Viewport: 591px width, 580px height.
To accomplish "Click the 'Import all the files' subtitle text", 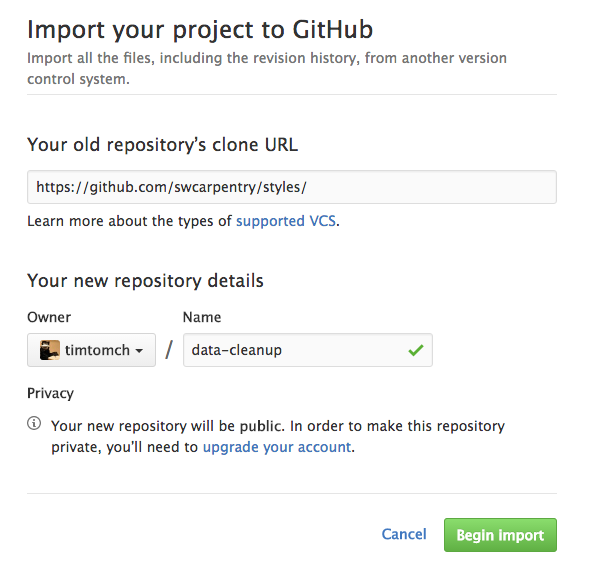I will 267,69.
